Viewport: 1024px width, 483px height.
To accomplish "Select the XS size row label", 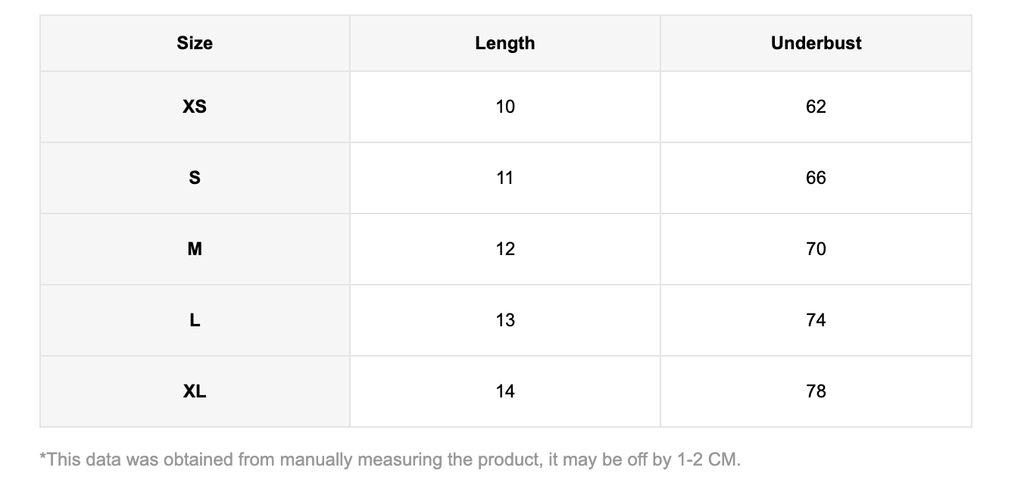I will [x=195, y=106].
